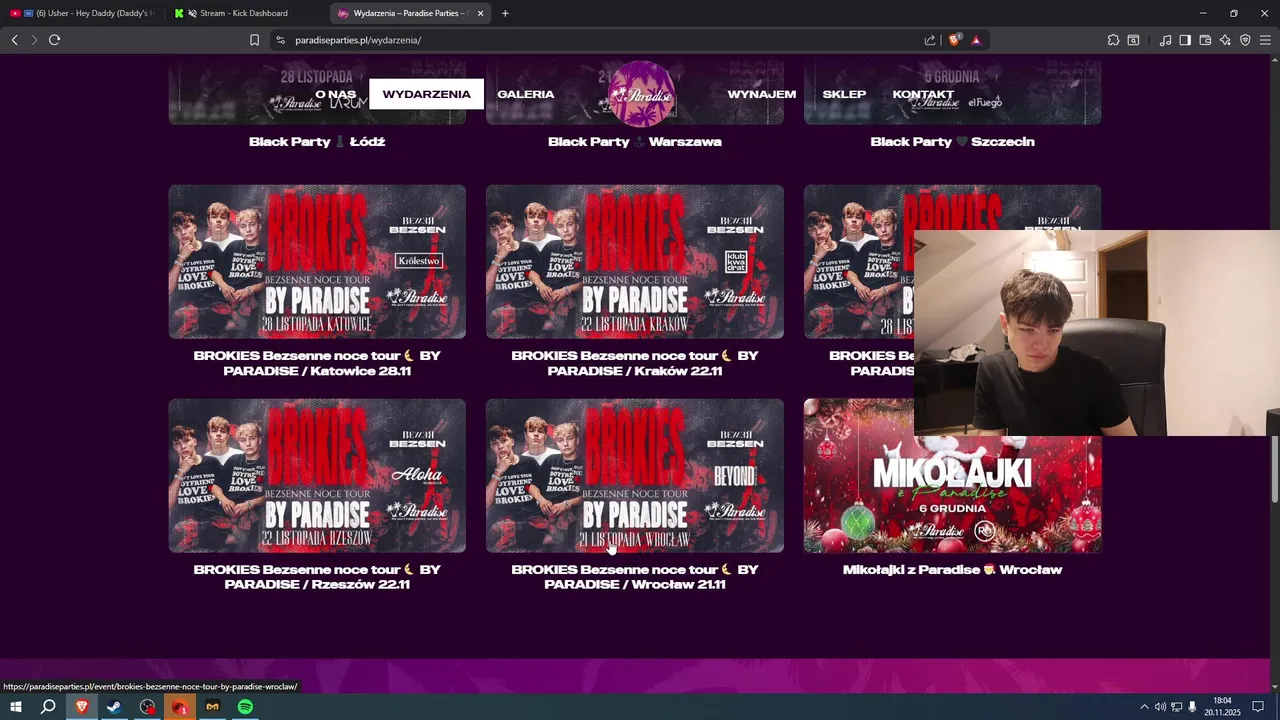
Task: Click the BROKIES Rzeszów Aloha poster
Action: pos(317,476)
